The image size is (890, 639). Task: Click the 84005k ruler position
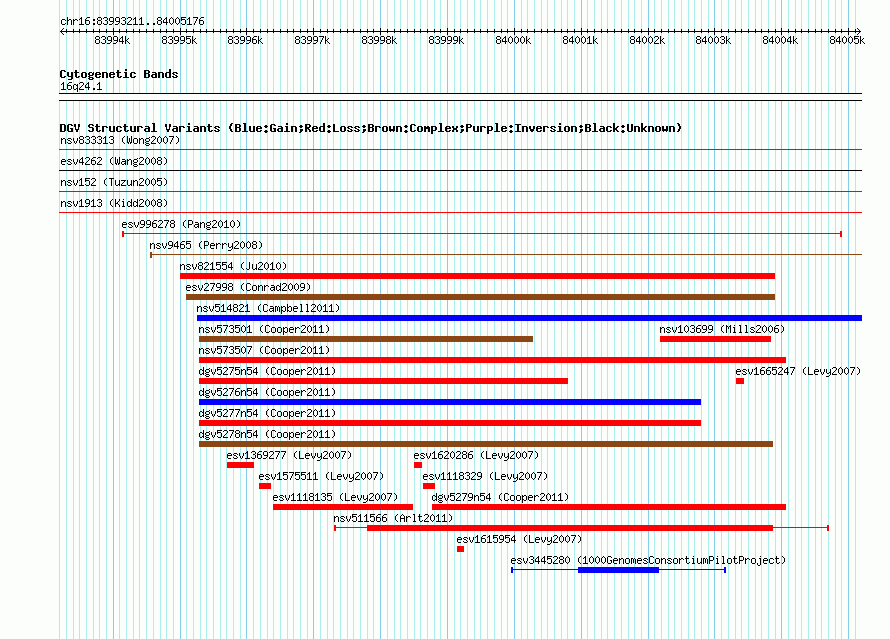847,40
